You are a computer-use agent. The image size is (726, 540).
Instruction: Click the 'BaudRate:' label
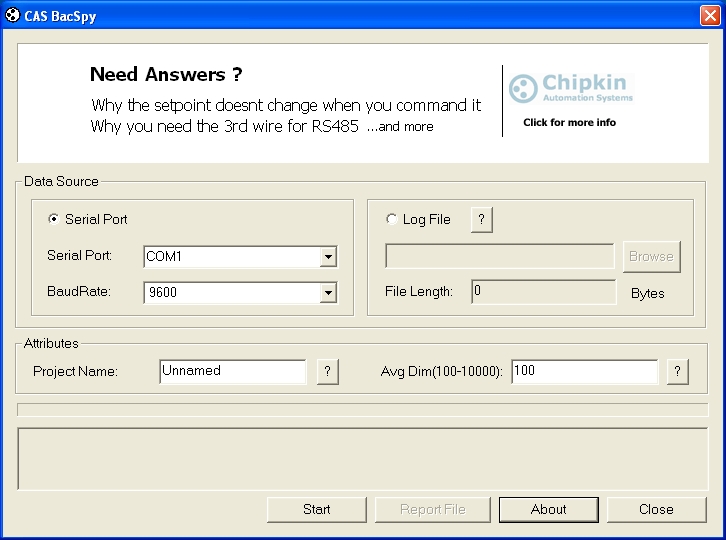(x=79, y=291)
